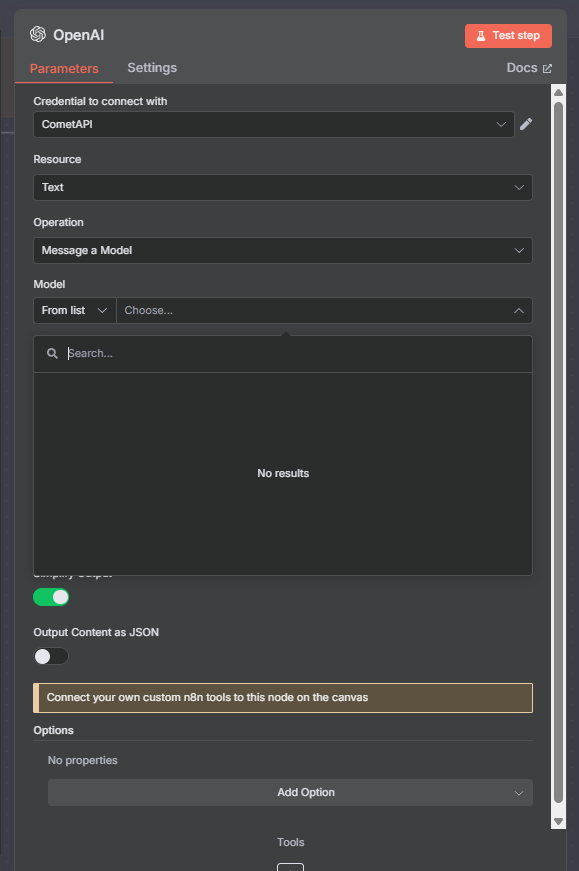Screen dimensions: 579x871
Task: Click the "Tools" label at bottom
Action: (x=291, y=842)
